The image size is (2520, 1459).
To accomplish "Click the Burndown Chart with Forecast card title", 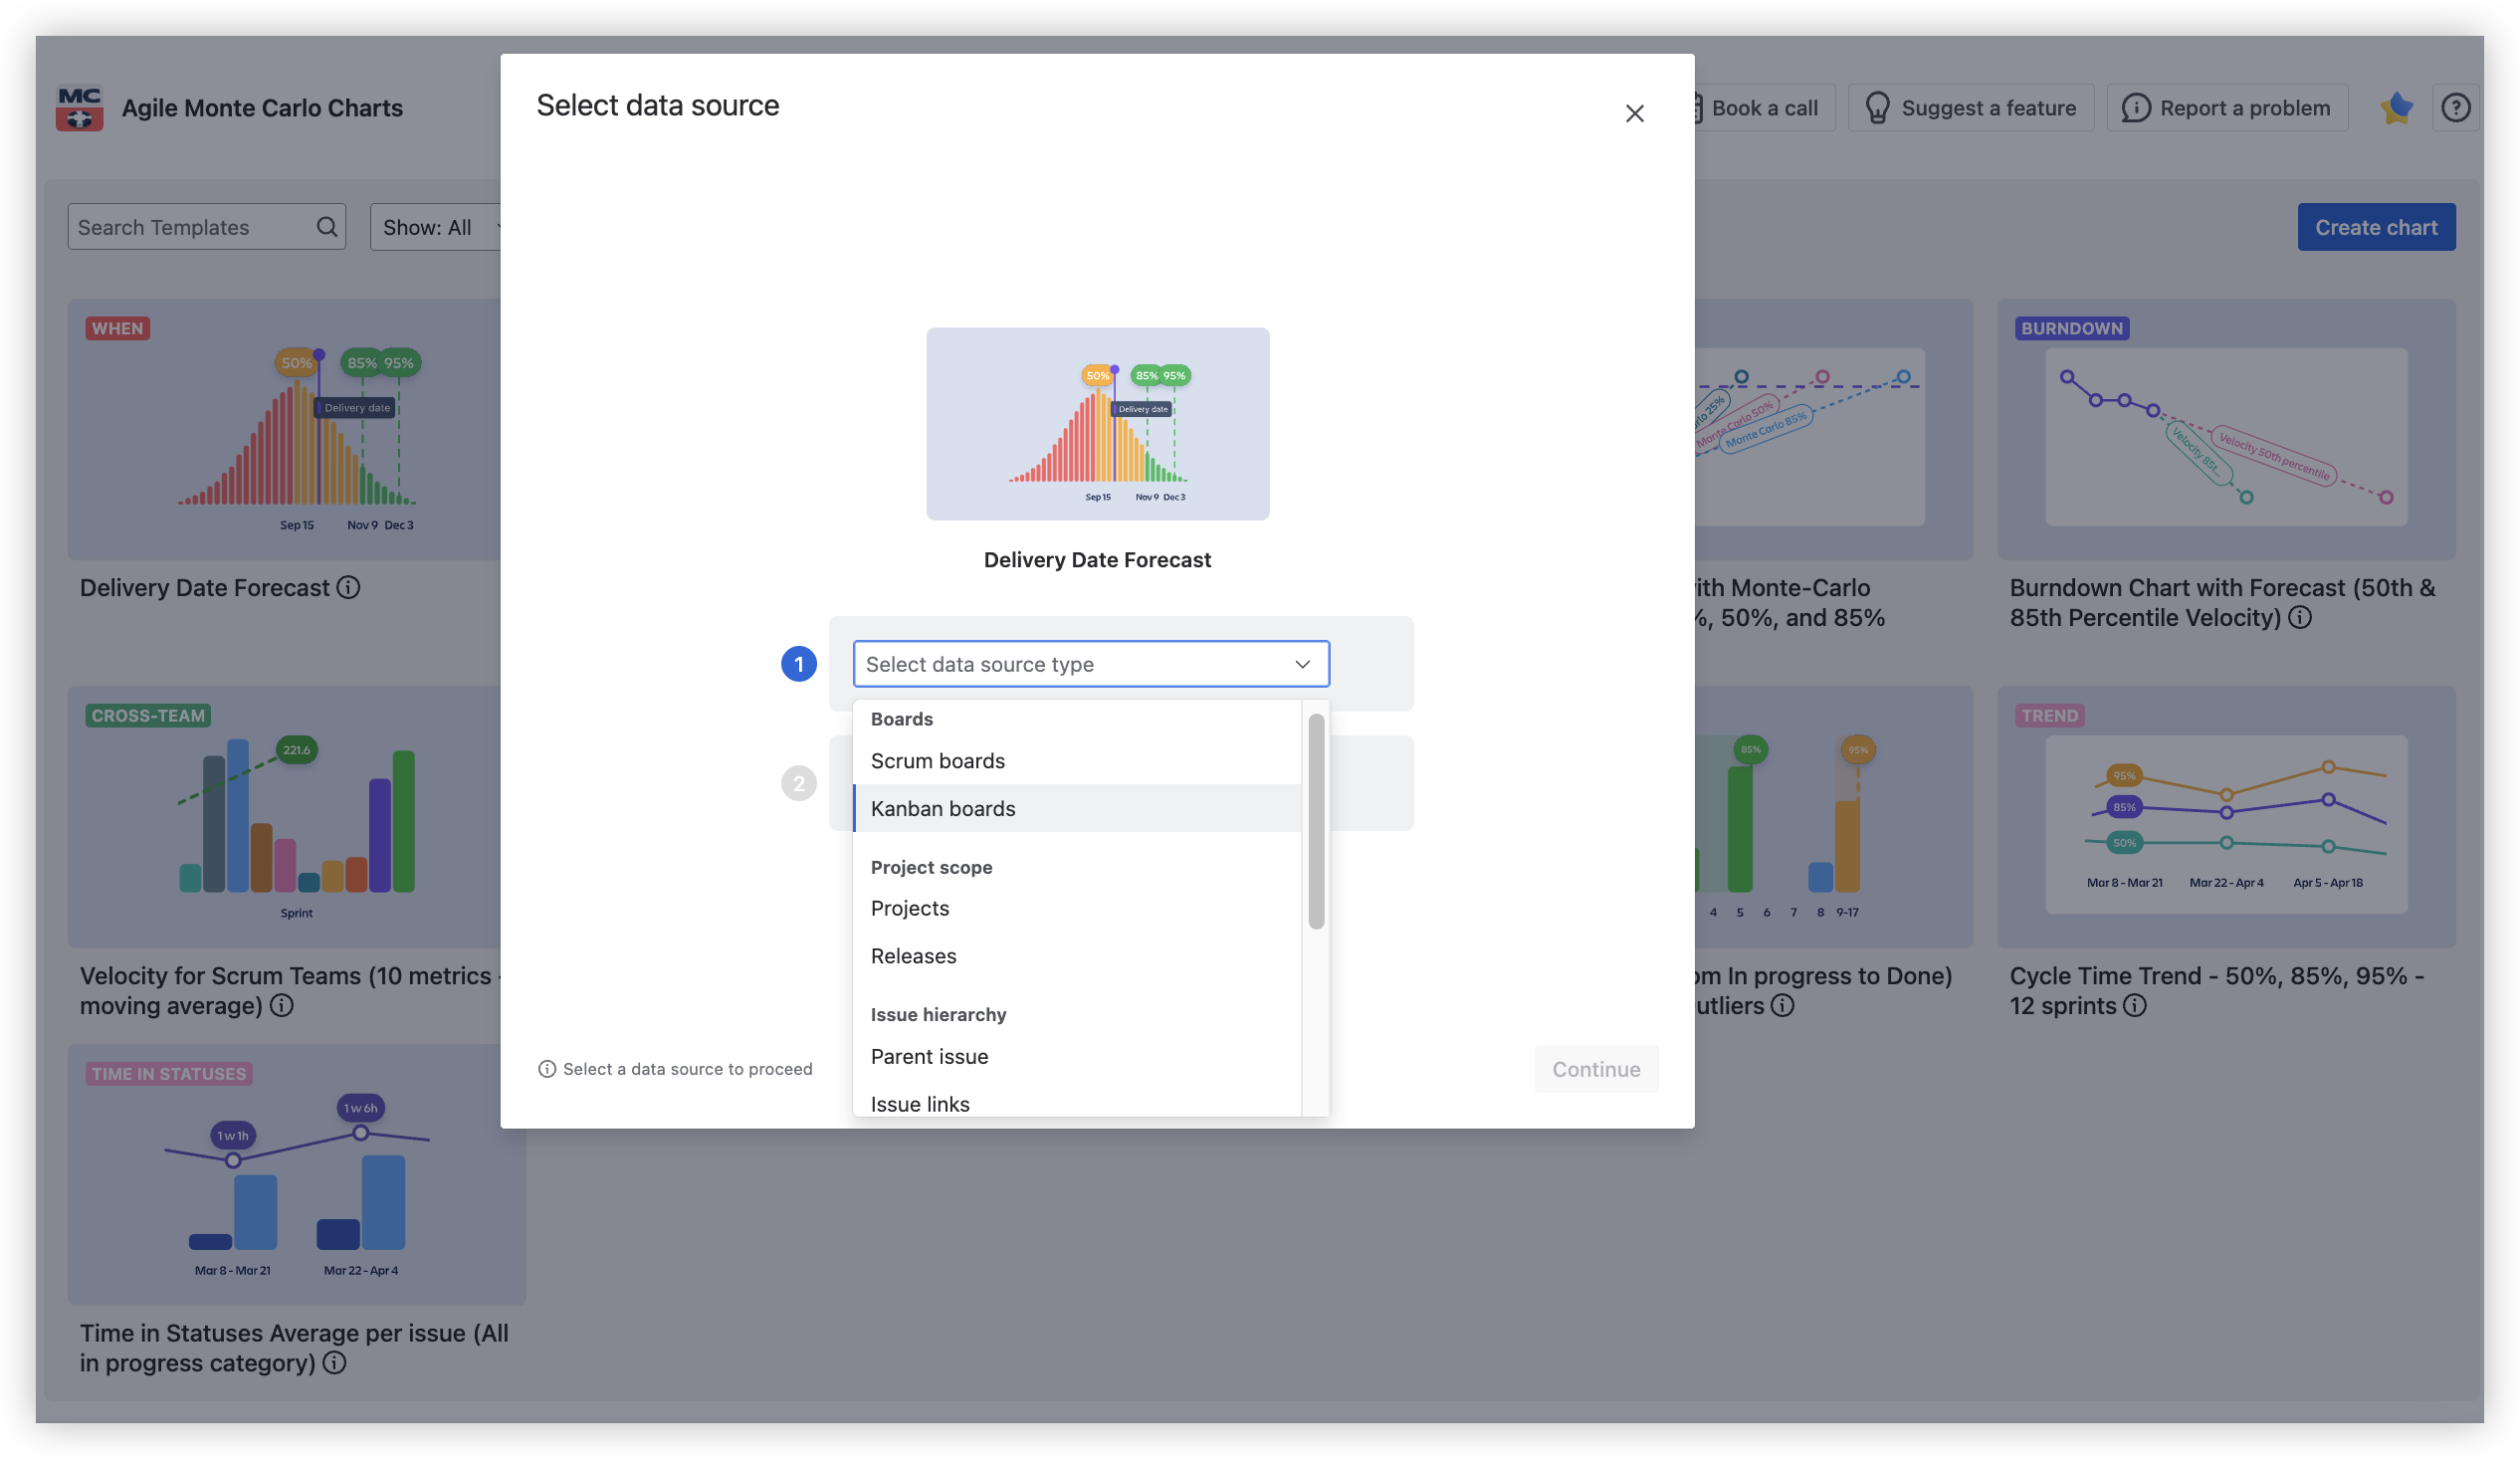I will (x=2222, y=603).
